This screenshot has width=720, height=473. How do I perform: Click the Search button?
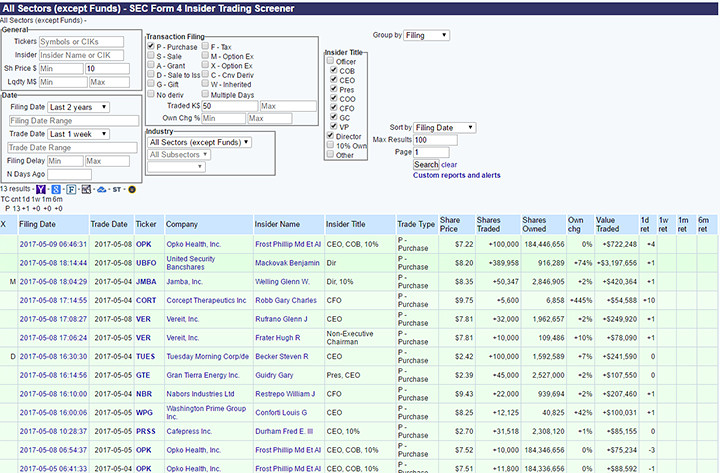point(426,164)
